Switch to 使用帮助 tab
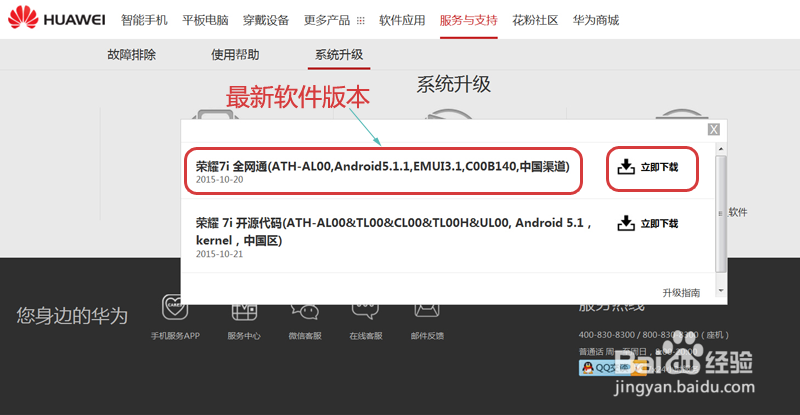Viewport: 800px width, 415px height. click(235, 55)
